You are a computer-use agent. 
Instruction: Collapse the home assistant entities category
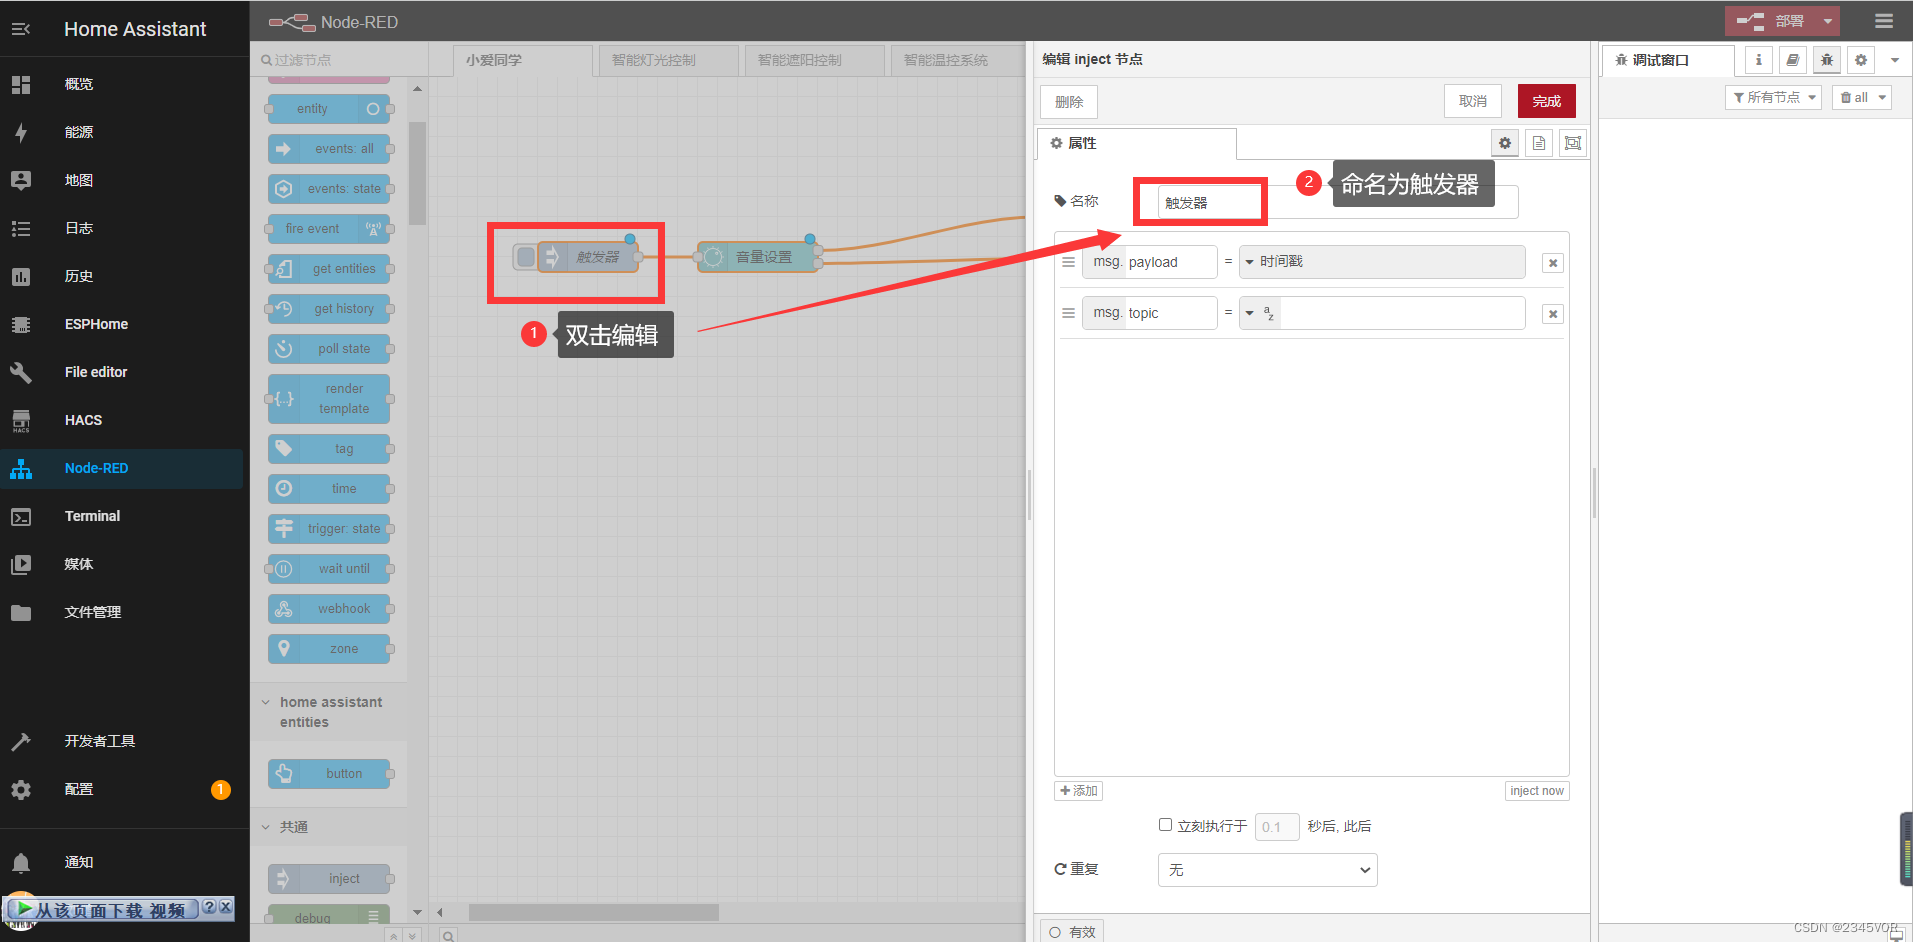click(x=328, y=712)
